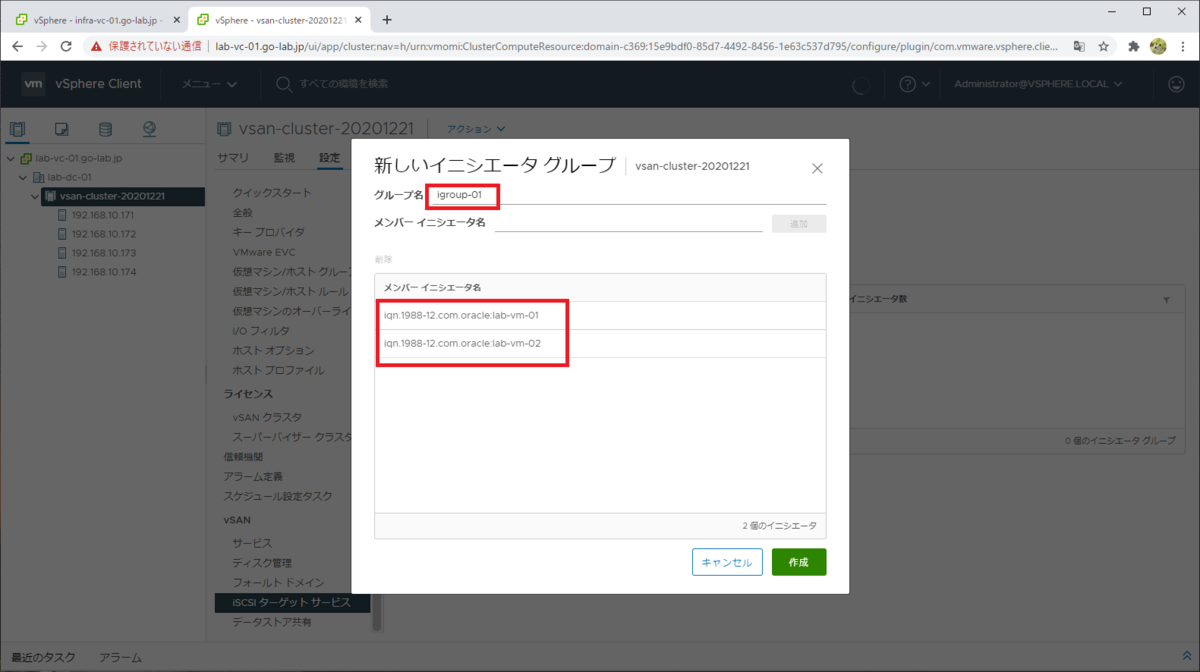The image size is (1200, 672).
Task: Open ディスク管理 settings item
Action: click(262, 563)
